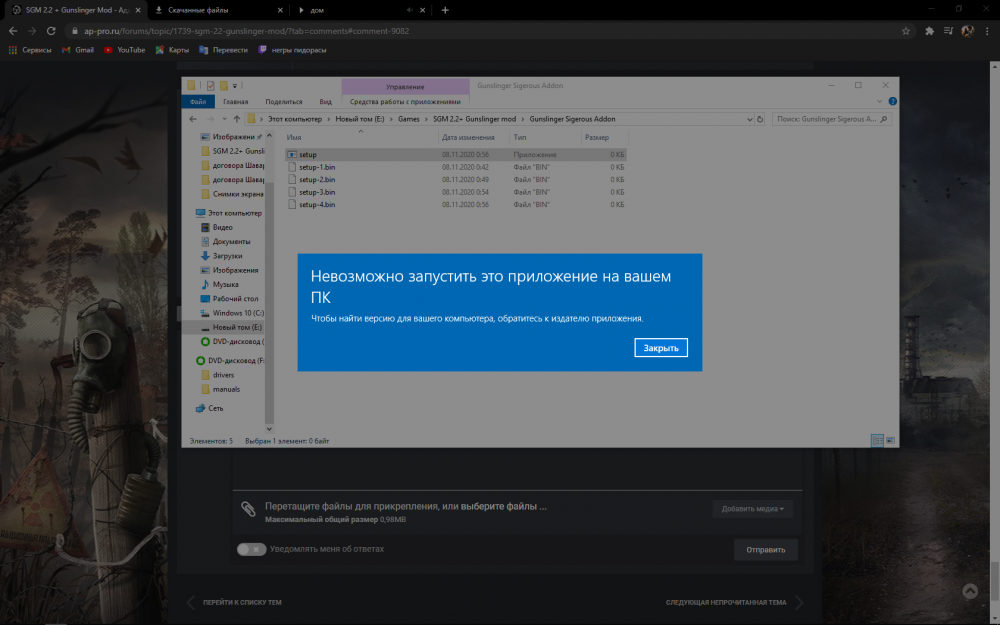Click the paperclip attachment icon

pos(248,509)
